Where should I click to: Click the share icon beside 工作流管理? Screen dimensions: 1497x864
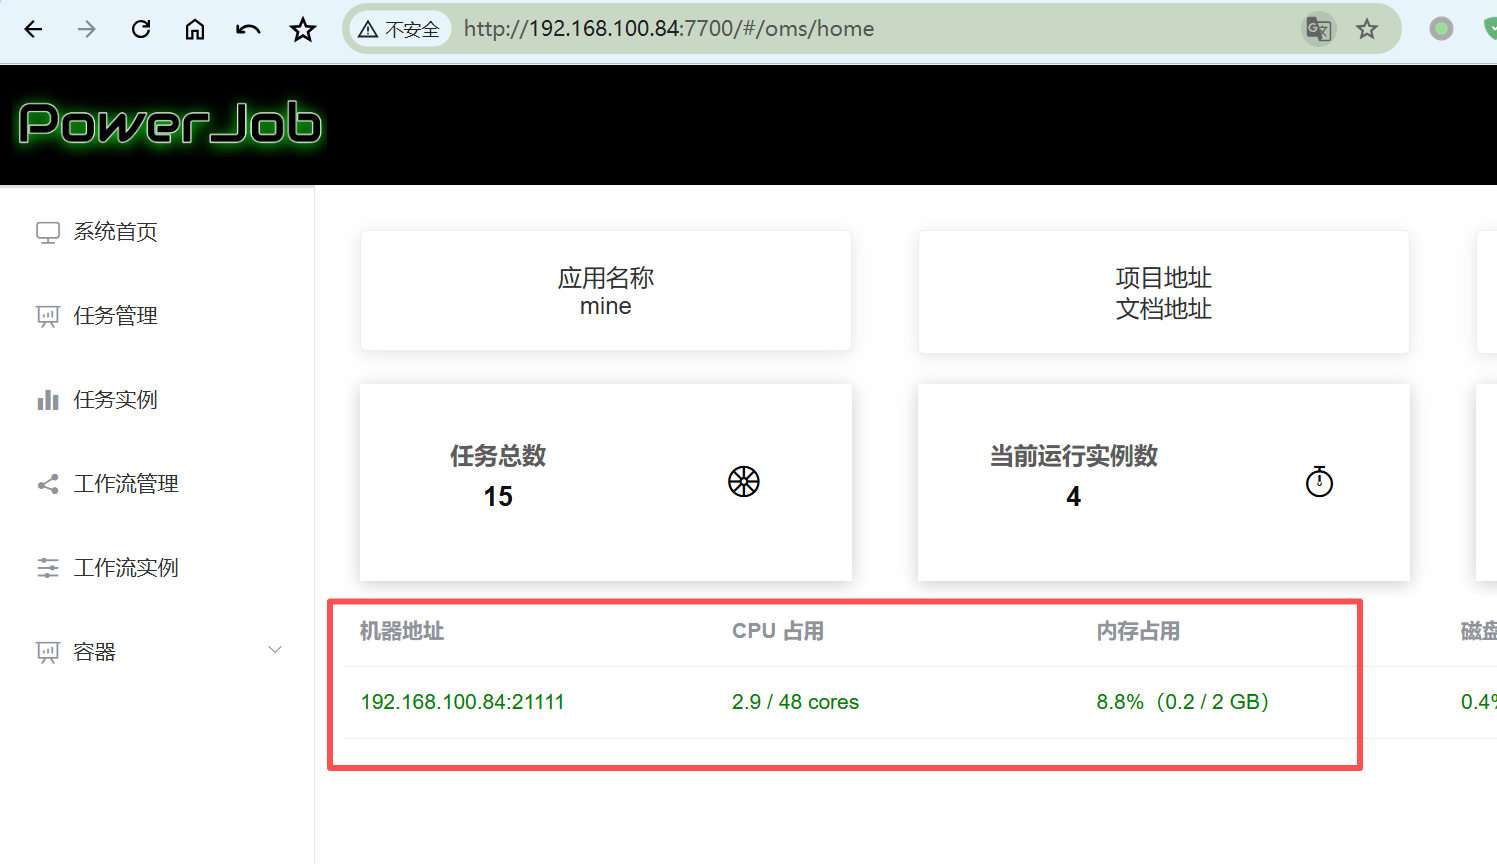[48, 484]
